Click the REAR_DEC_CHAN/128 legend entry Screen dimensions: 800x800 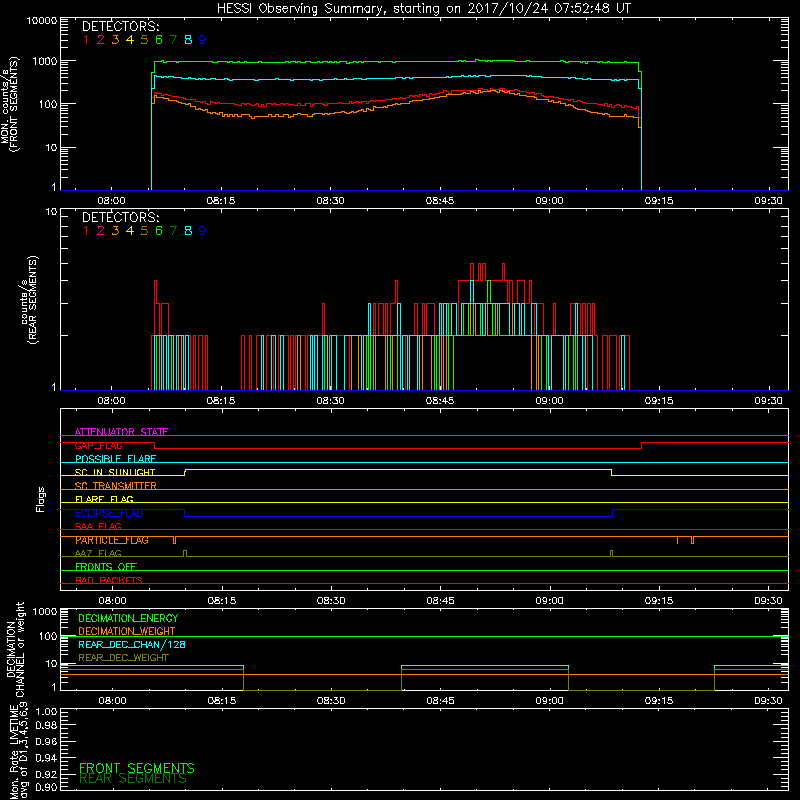pyautogui.click(x=132, y=644)
